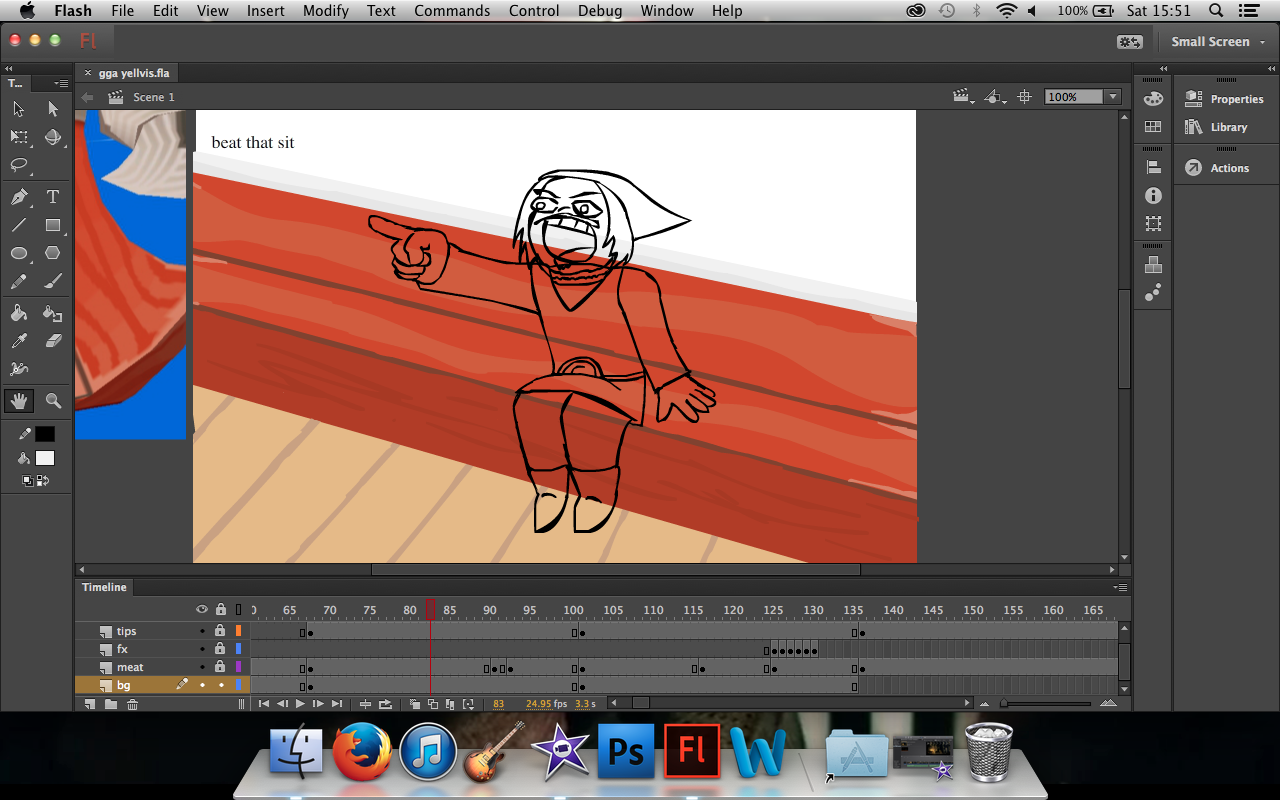
Task: Open the Library panel
Action: coord(1216,127)
